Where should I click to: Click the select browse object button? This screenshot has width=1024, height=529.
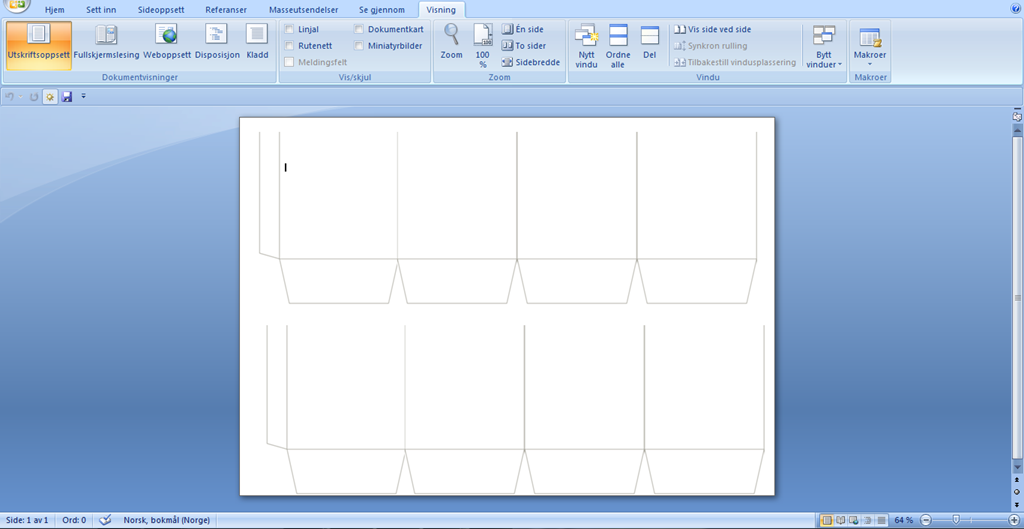[x=1017, y=492]
